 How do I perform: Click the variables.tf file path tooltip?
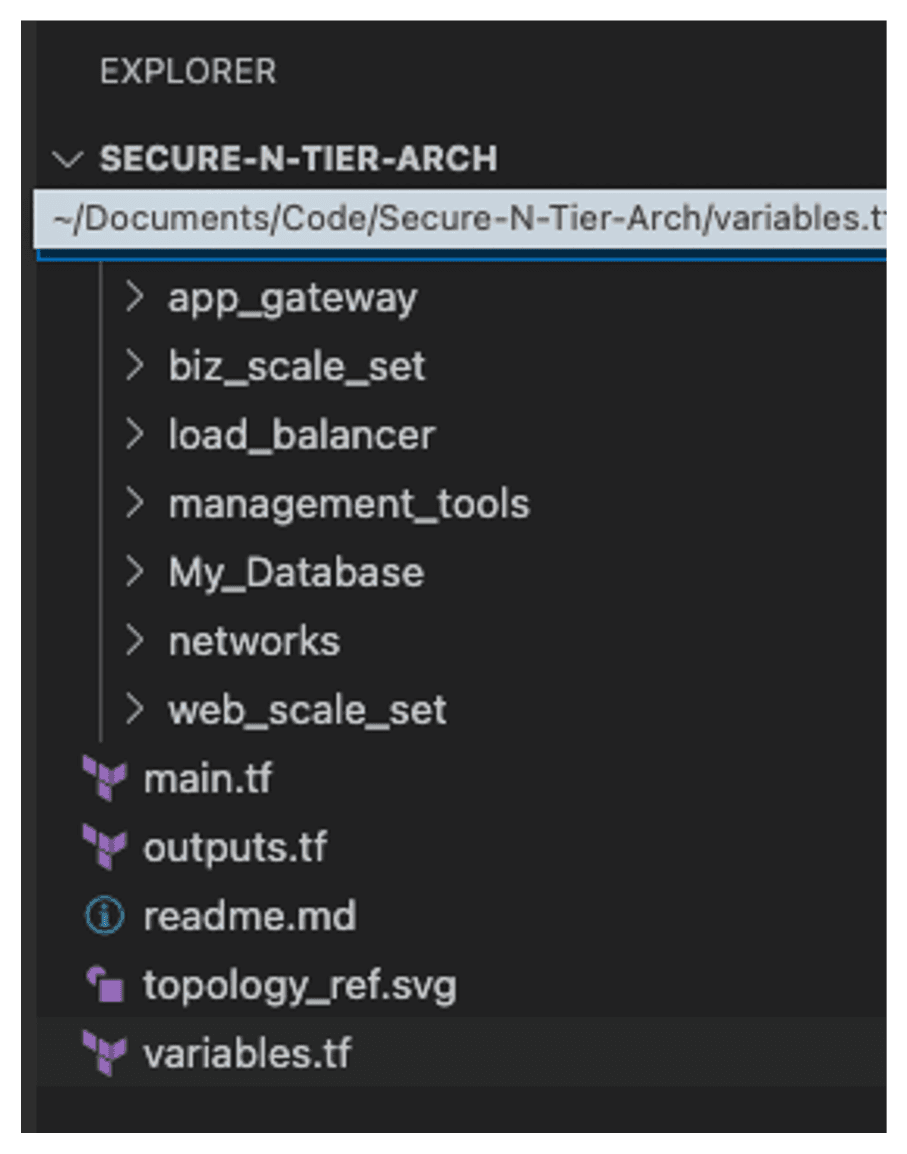[460, 219]
